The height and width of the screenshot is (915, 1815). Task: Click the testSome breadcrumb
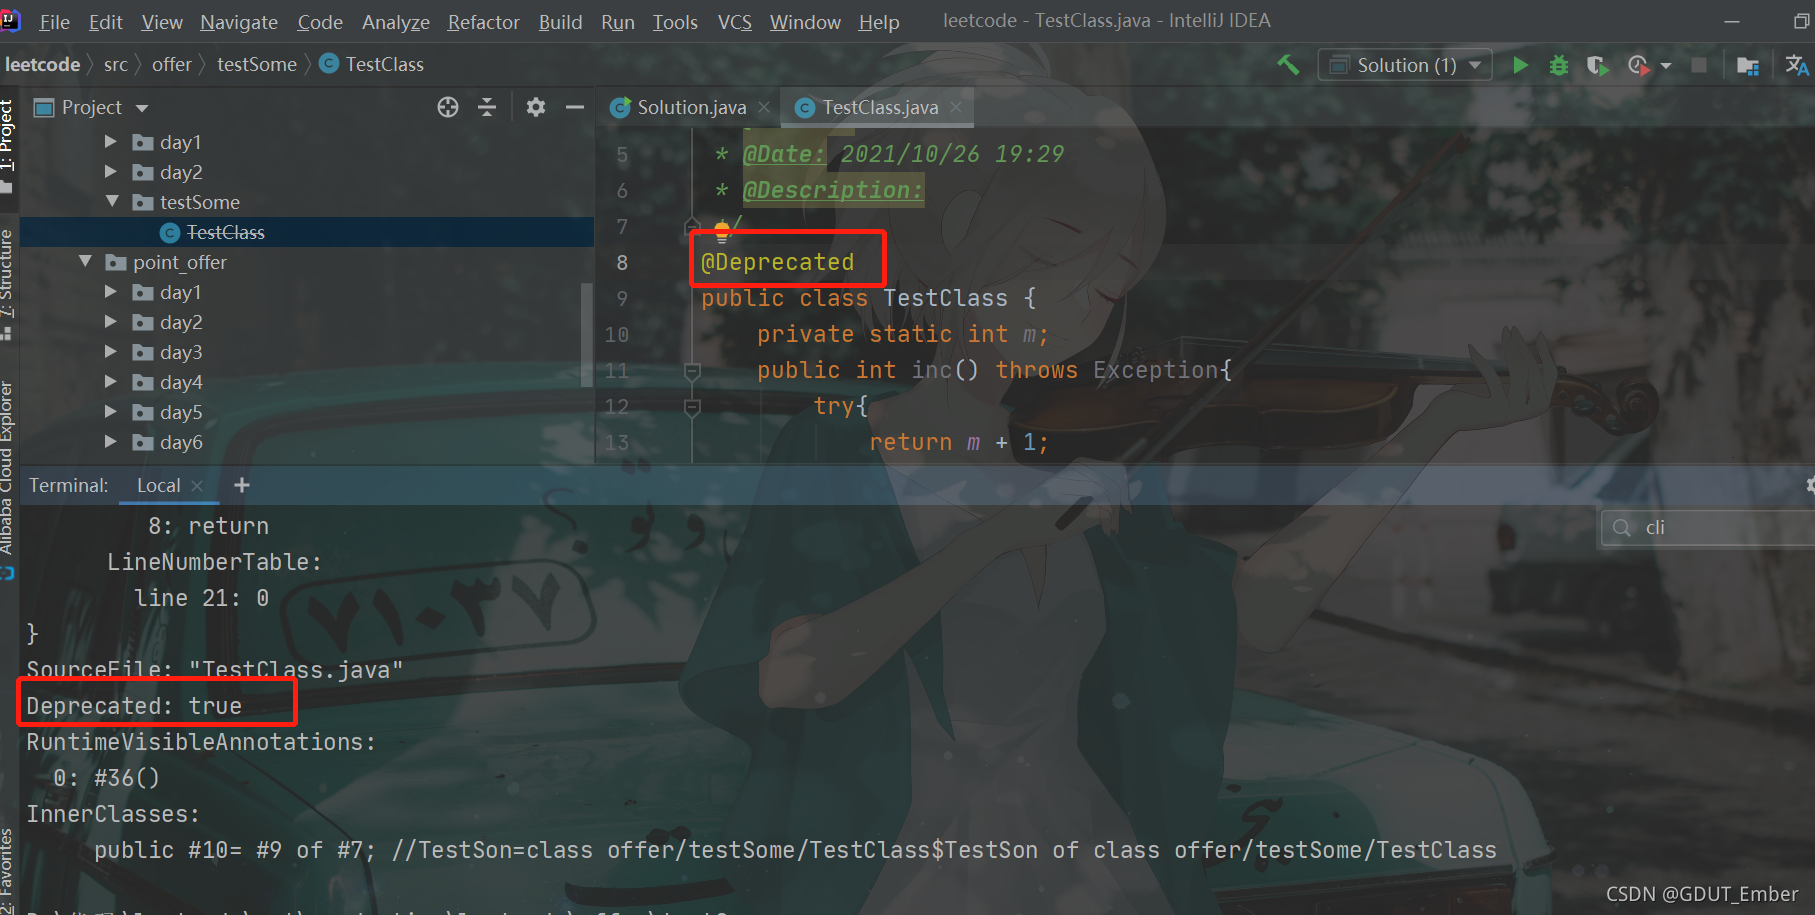[257, 64]
